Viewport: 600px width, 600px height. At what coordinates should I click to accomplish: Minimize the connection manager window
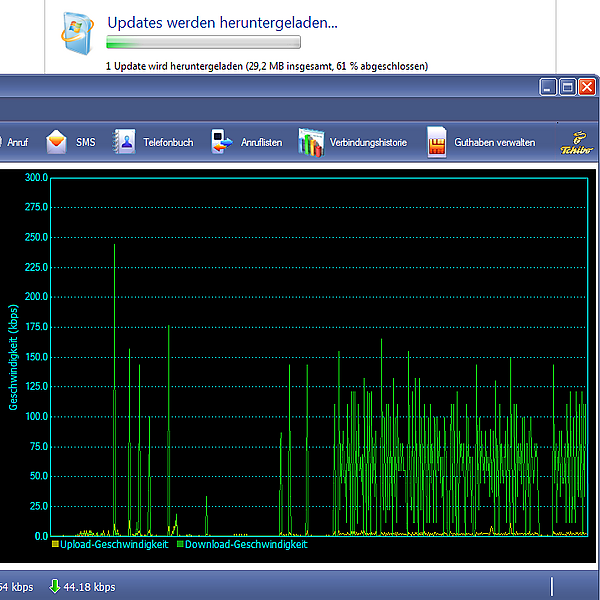pyautogui.click(x=549, y=87)
